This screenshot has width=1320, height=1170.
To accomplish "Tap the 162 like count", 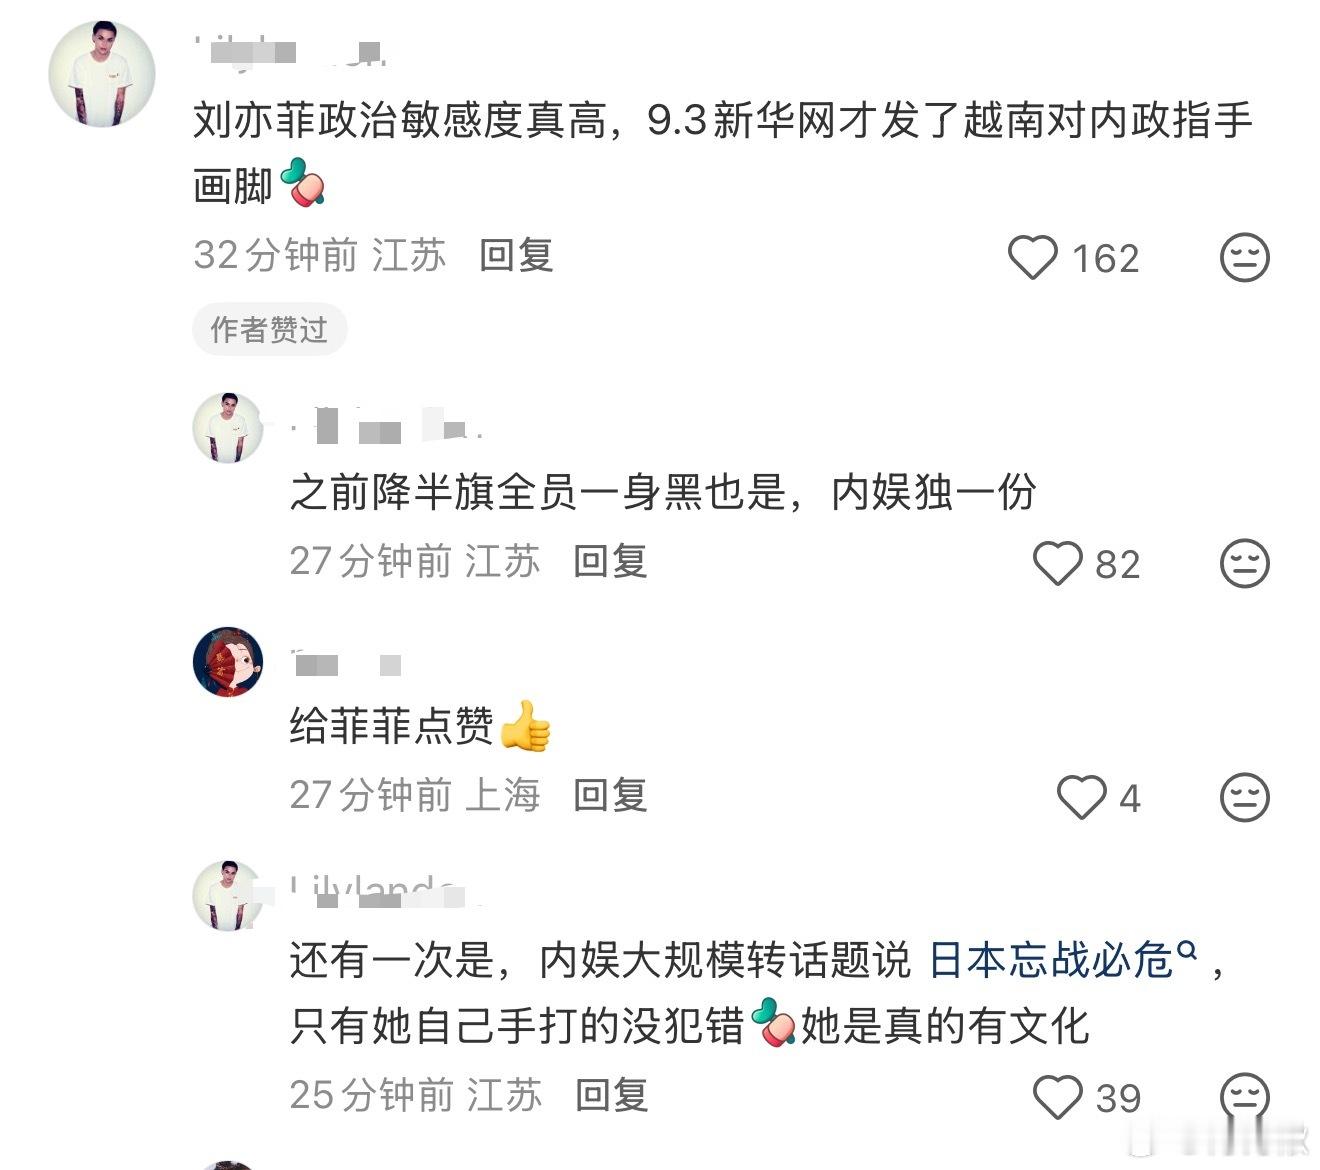I will (x=1105, y=259).
